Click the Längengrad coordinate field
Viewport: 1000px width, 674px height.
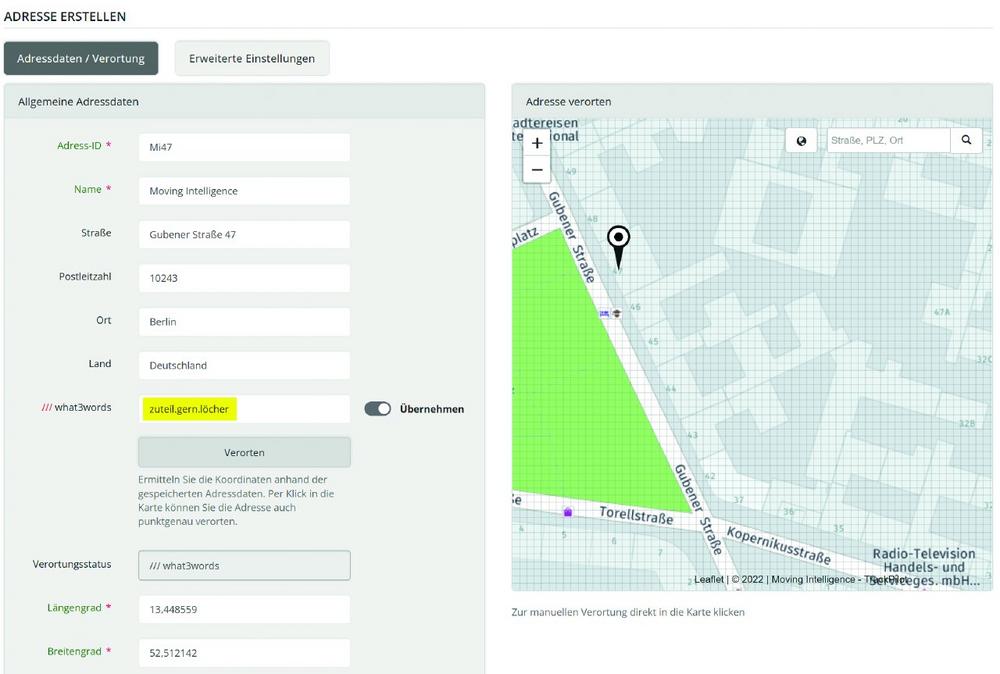click(x=244, y=609)
